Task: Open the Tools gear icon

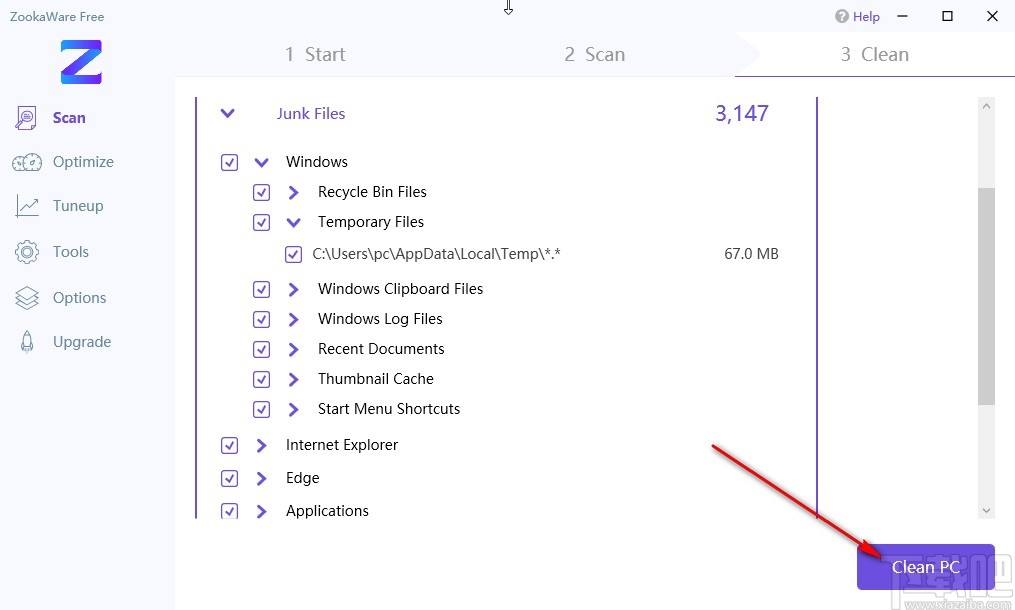Action: pos(27,252)
